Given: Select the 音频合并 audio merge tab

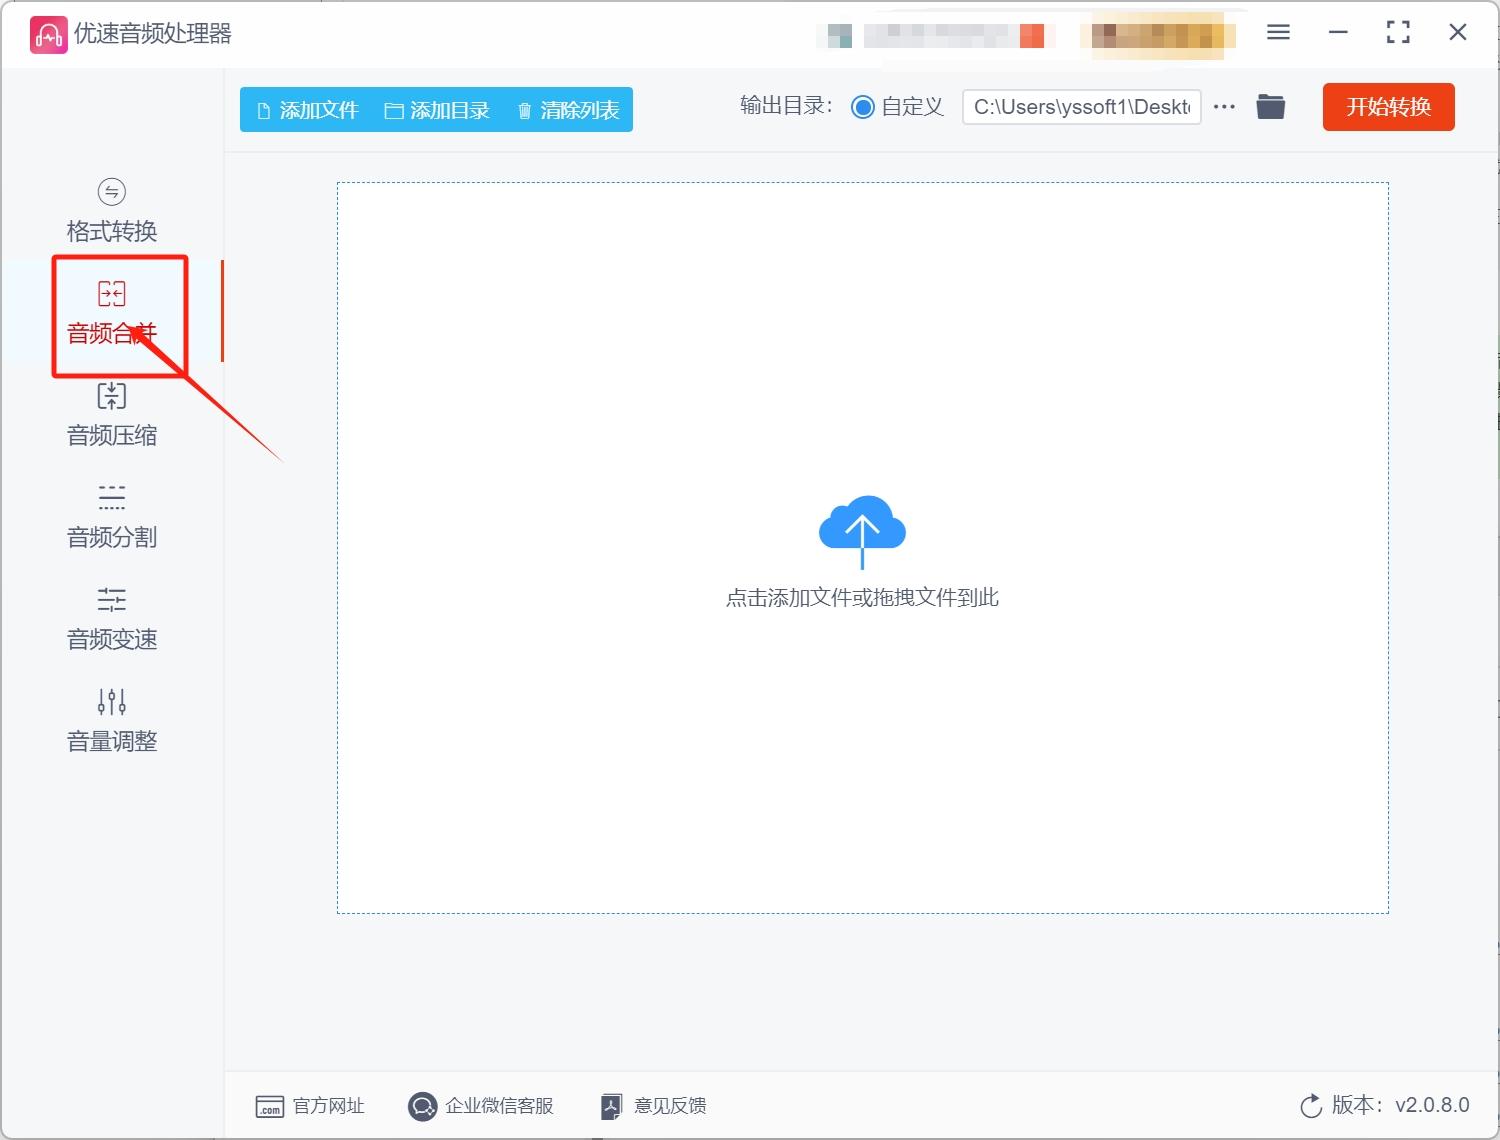Looking at the screenshot, I should [111, 311].
